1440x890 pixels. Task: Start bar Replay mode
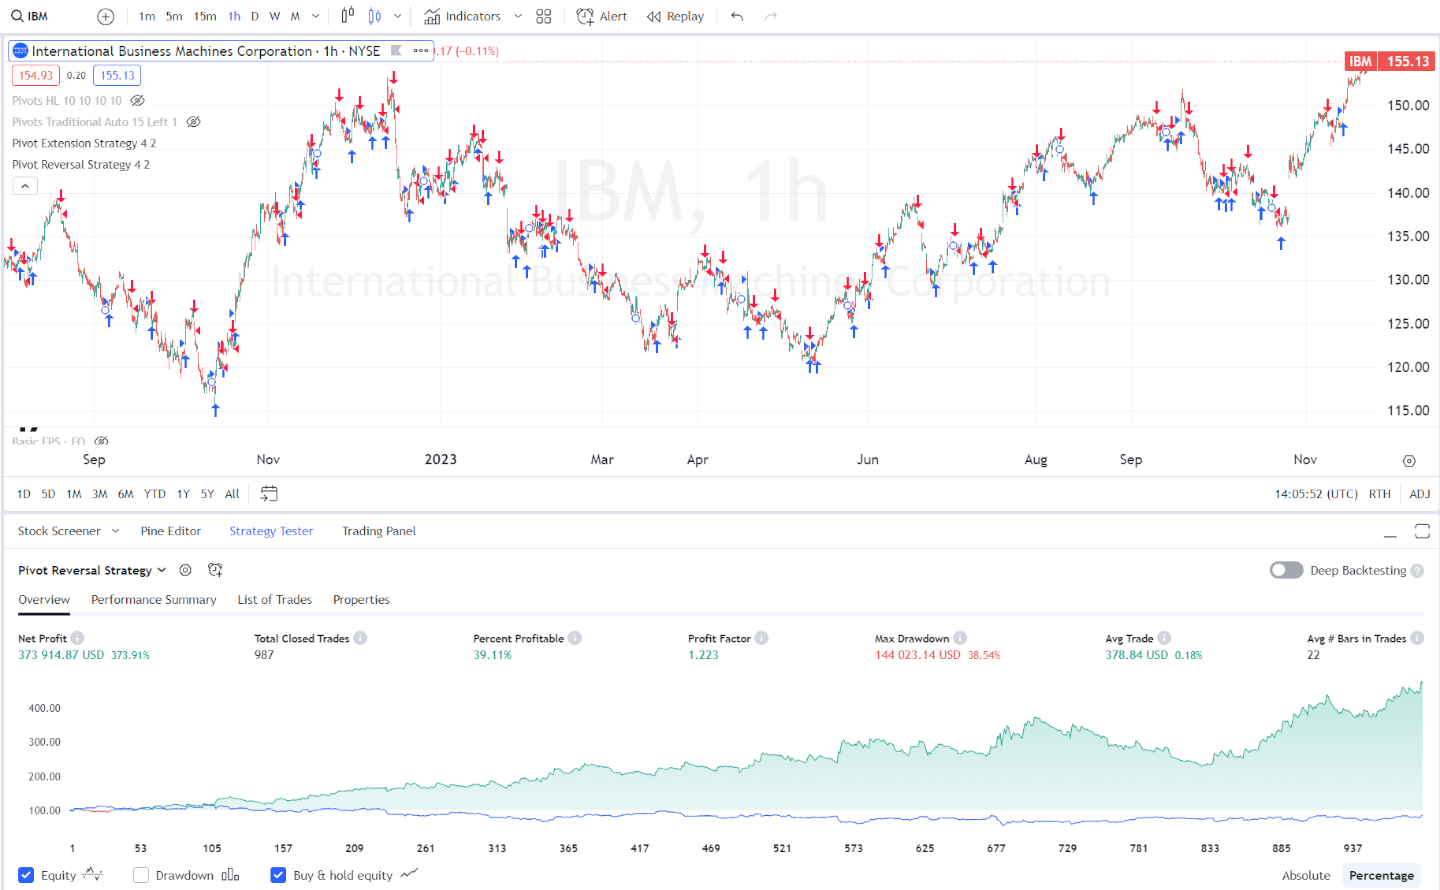coord(675,16)
